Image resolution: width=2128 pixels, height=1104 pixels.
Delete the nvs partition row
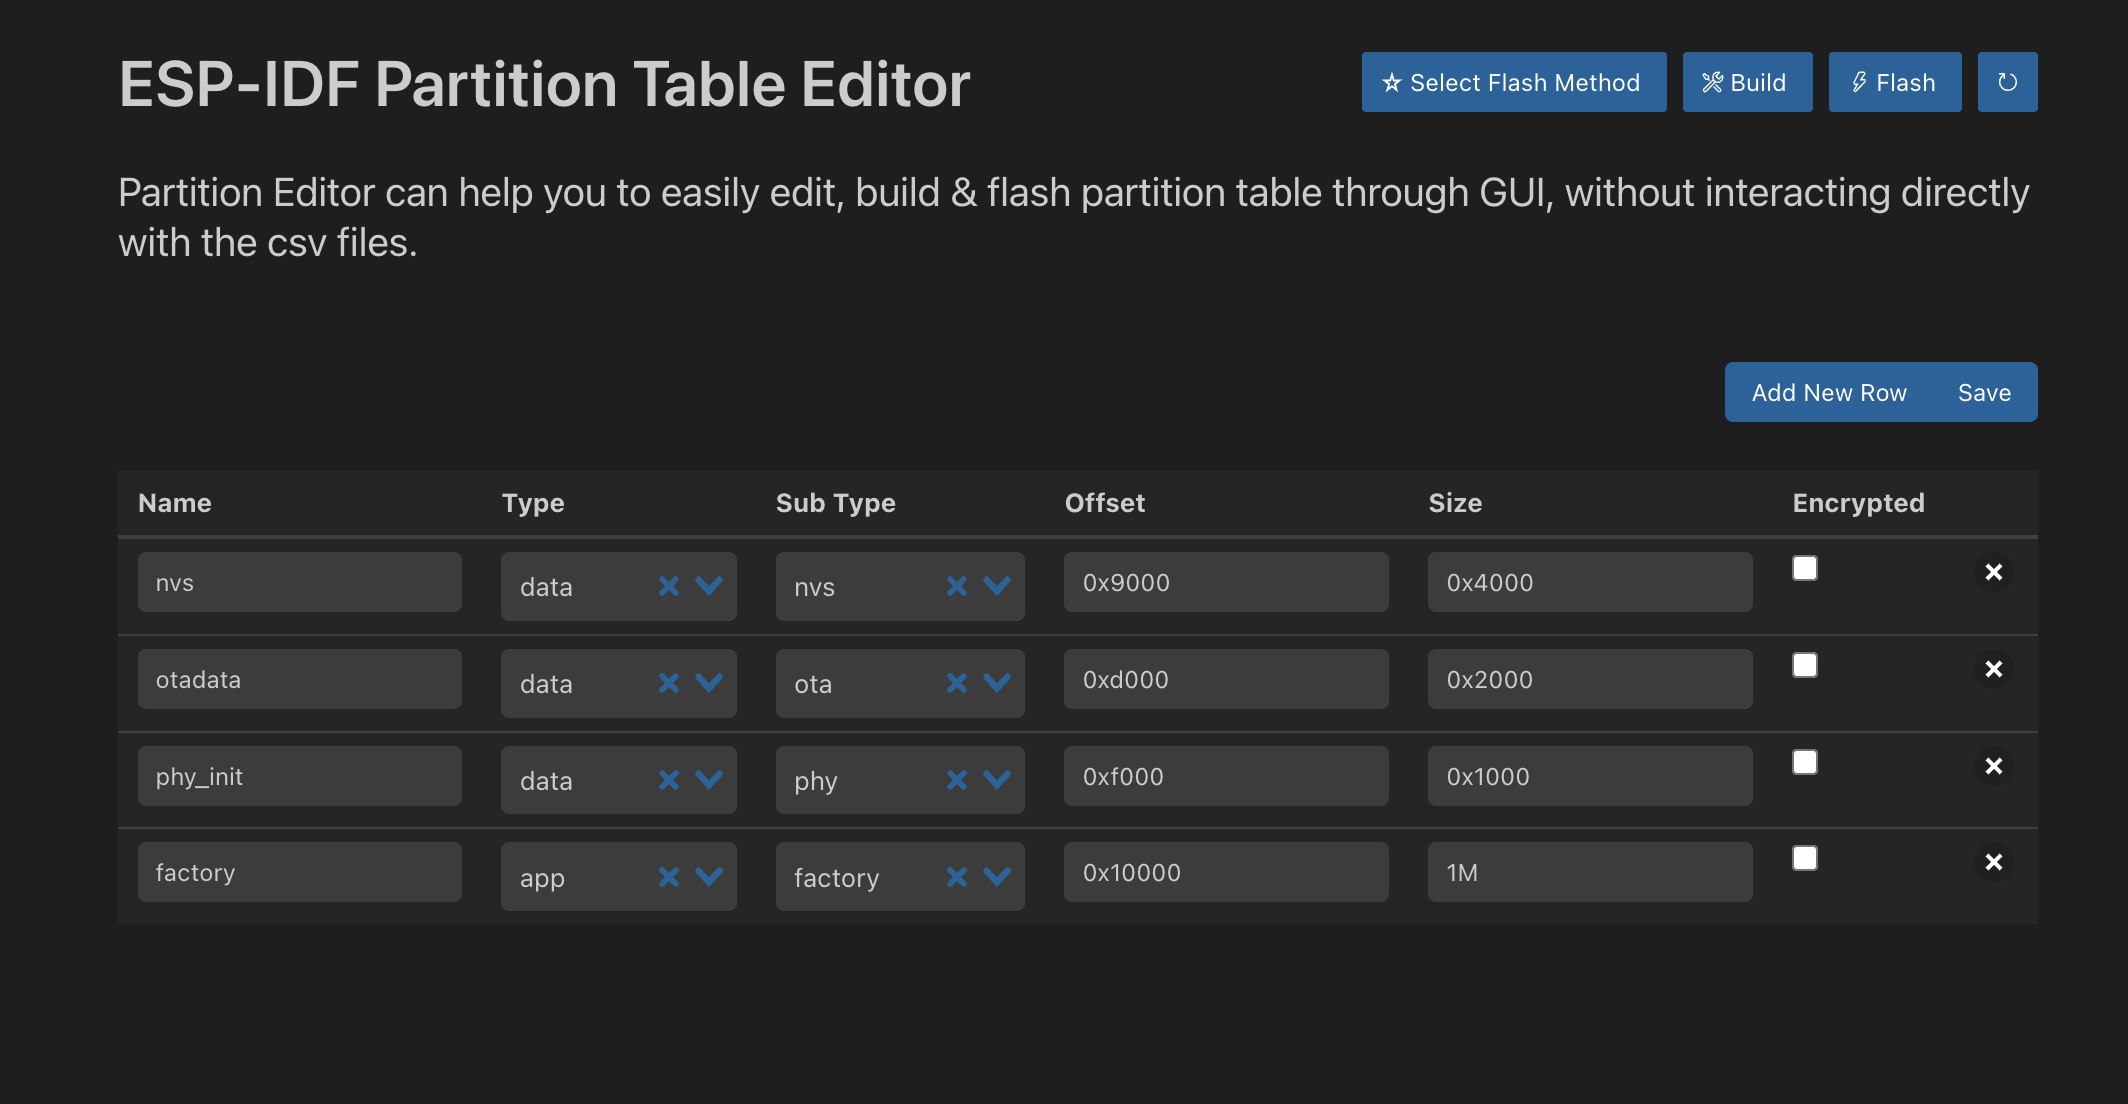1994,572
